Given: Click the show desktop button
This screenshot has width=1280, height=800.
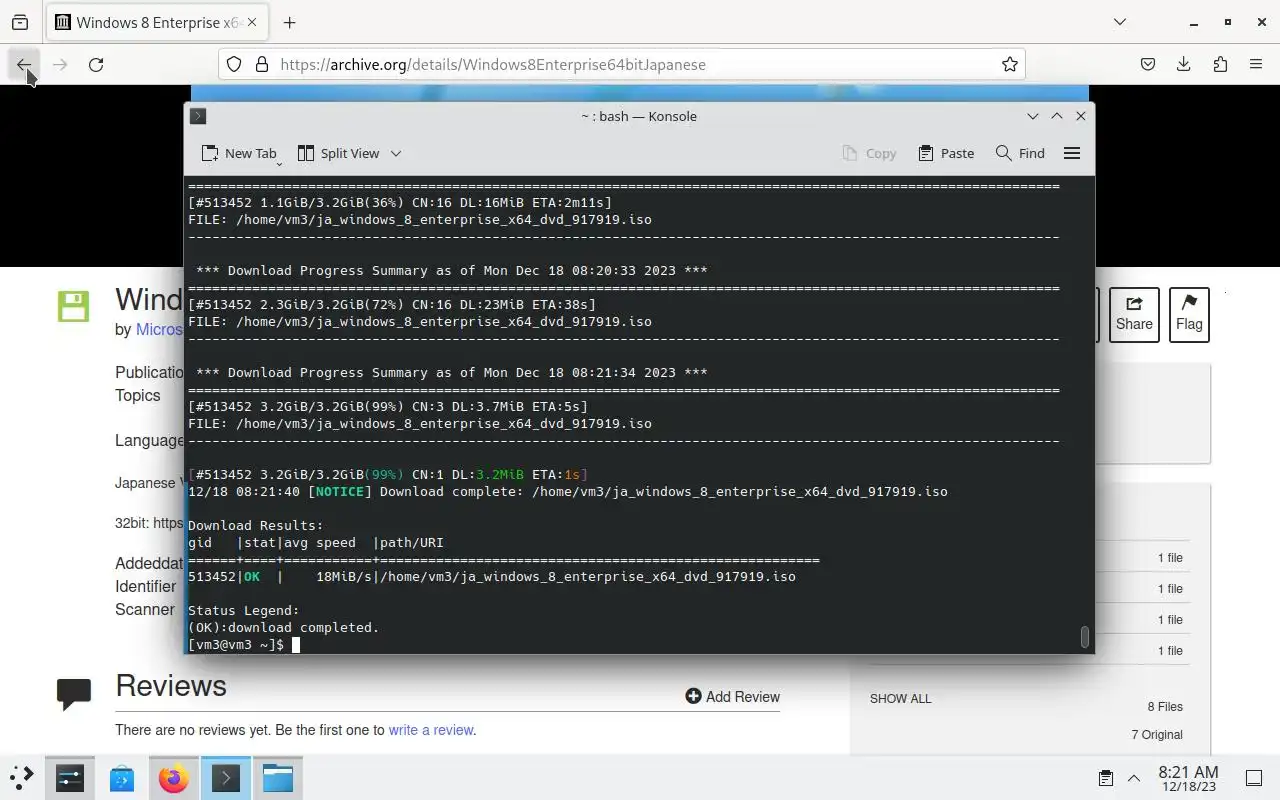Looking at the screenshot, I should point(1254,778).
